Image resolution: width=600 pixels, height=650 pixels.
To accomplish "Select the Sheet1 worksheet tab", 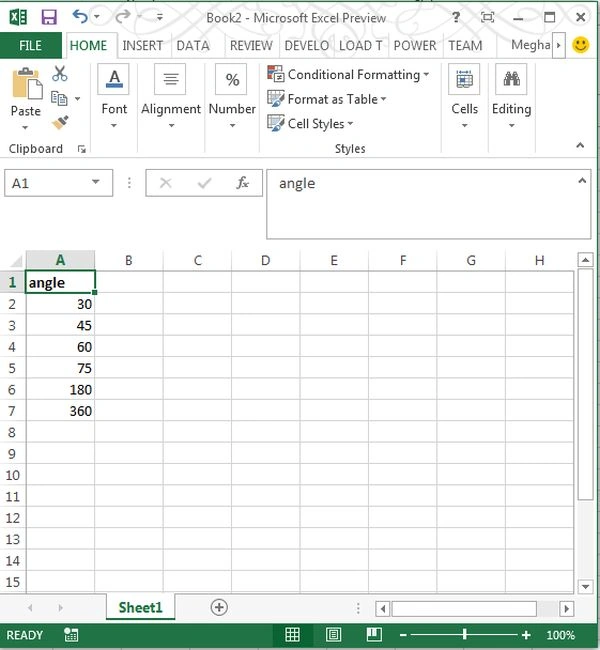I will [141, 607].
